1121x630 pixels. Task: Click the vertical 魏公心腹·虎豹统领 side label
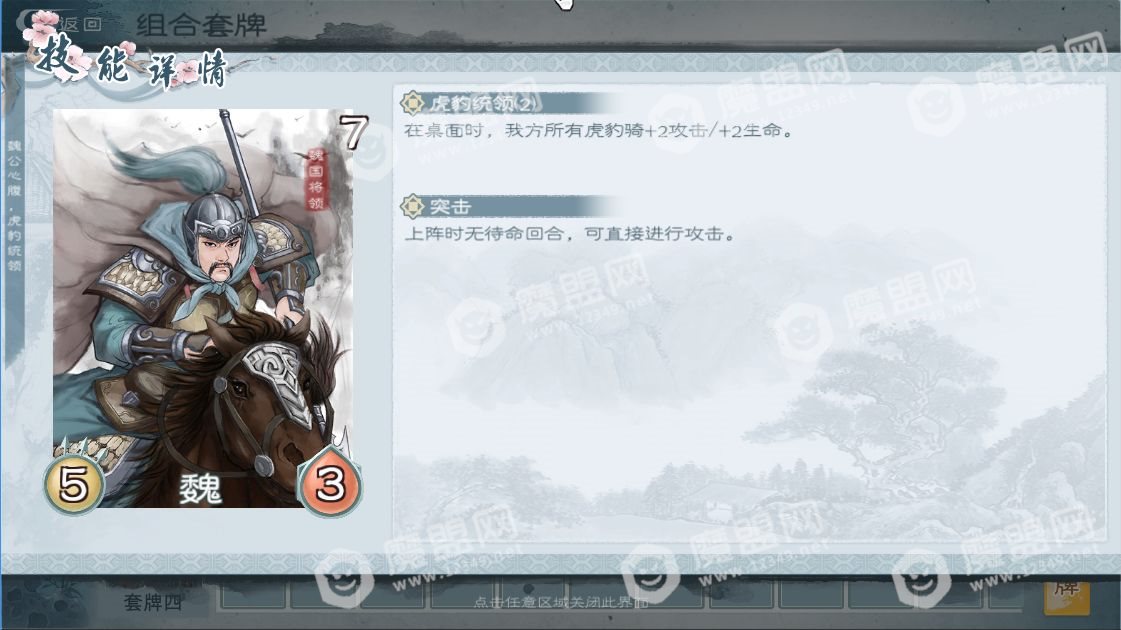coord(14,206)
